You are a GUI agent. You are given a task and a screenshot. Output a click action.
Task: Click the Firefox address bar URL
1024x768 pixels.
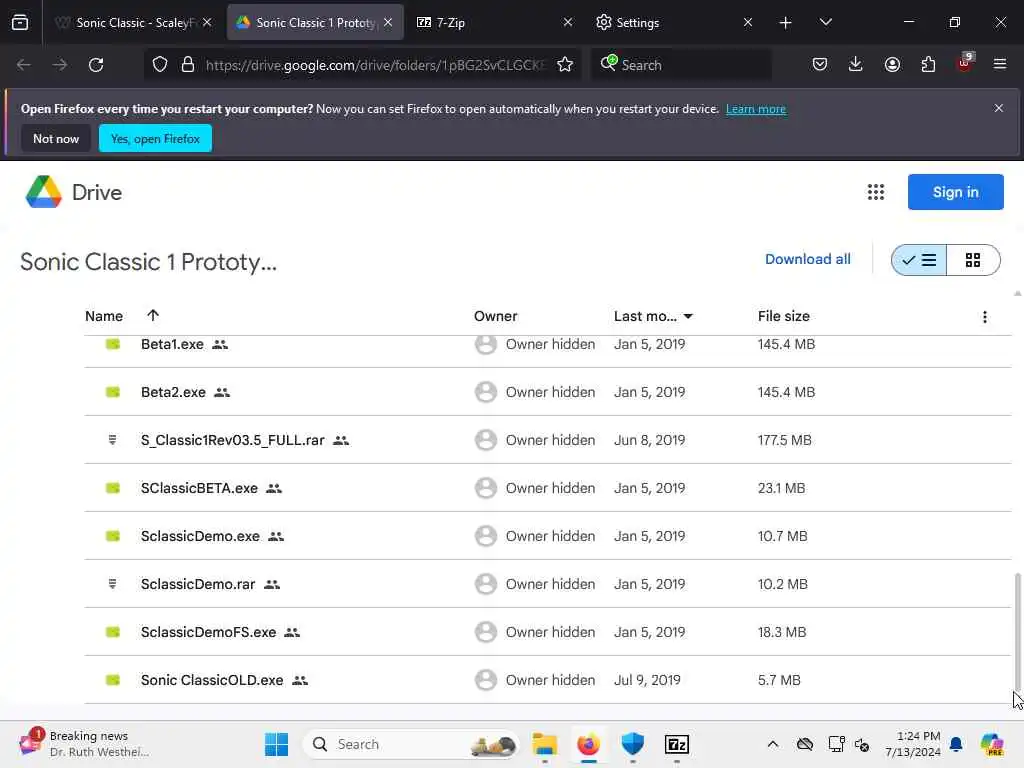(x=375, y=65)
